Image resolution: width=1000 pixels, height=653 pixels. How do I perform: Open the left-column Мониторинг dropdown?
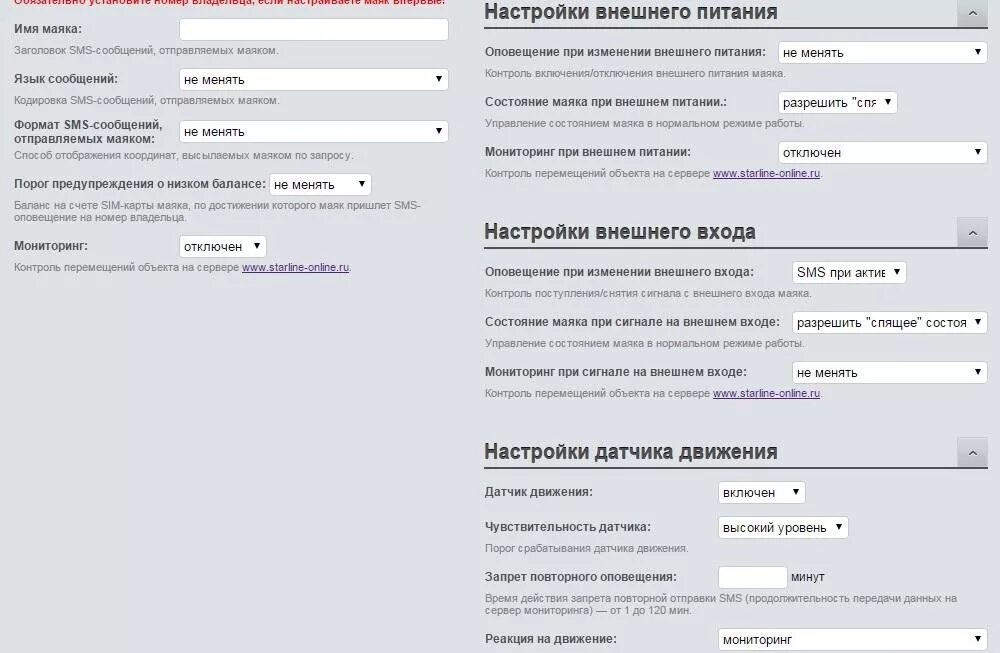pos(223,246)
